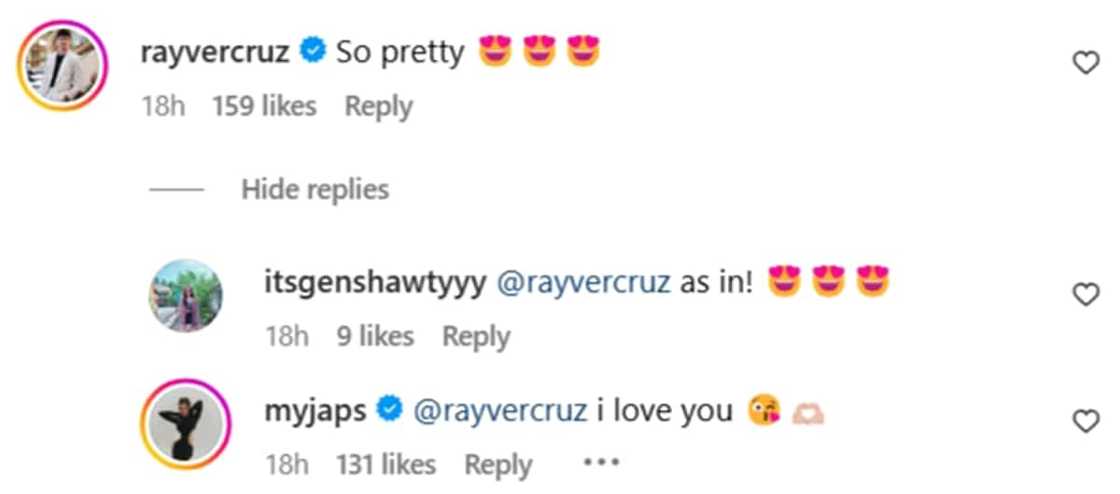The image size is (1120, 494).
Task: Reply to rayvercruz's comment
Action: click(x=378, y=106)
